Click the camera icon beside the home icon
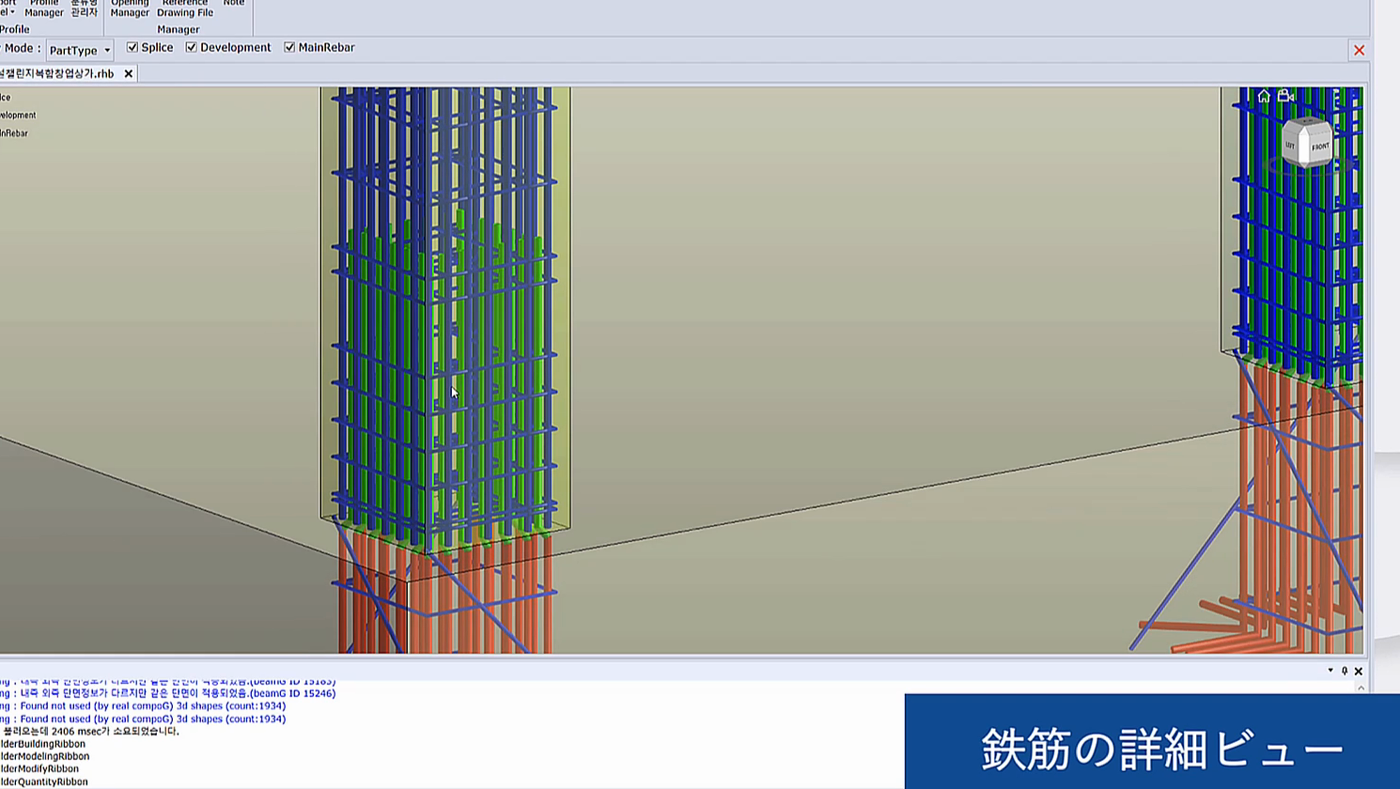Image resolution: width=1400 pixels, height=789 pixels. click(1286, 96)
